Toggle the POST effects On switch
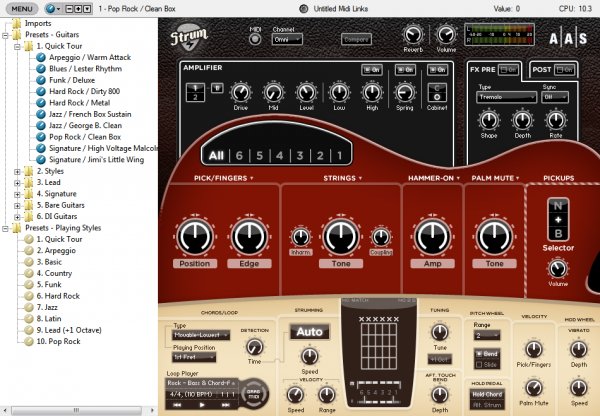This screenshot has width=600, height=416. 565,70
